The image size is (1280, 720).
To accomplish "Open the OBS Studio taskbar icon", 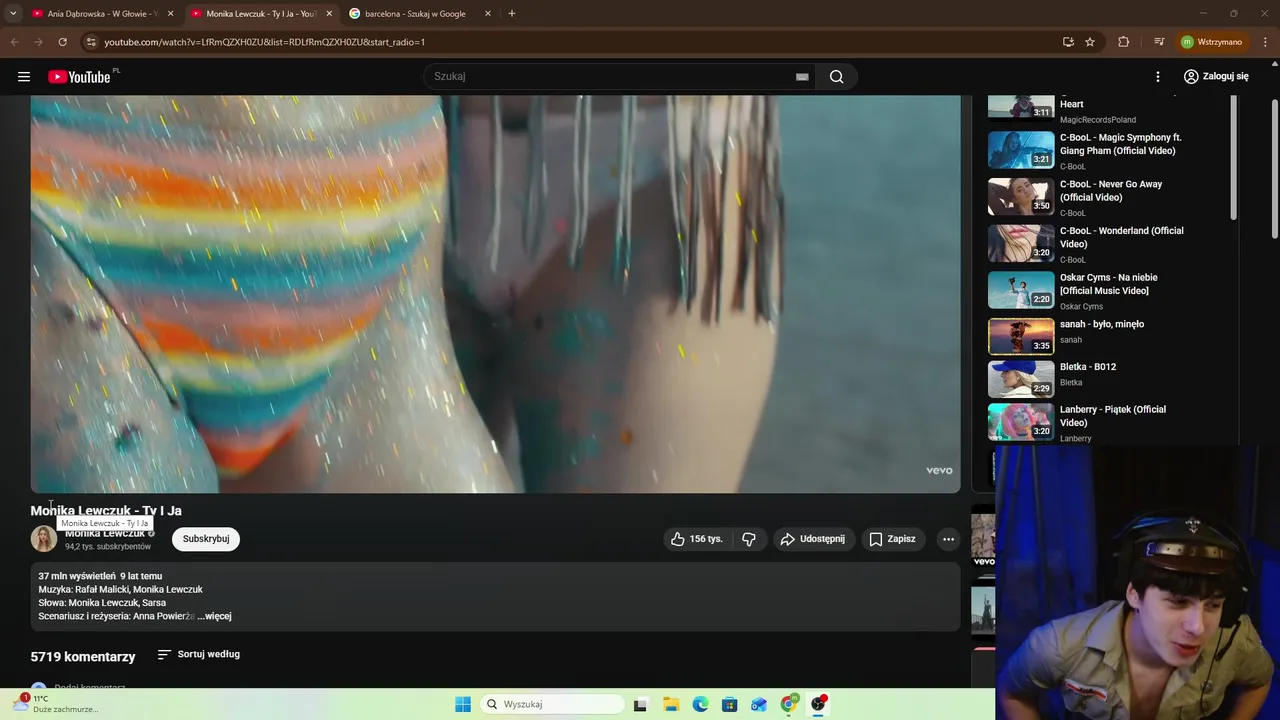I will 819,704.
